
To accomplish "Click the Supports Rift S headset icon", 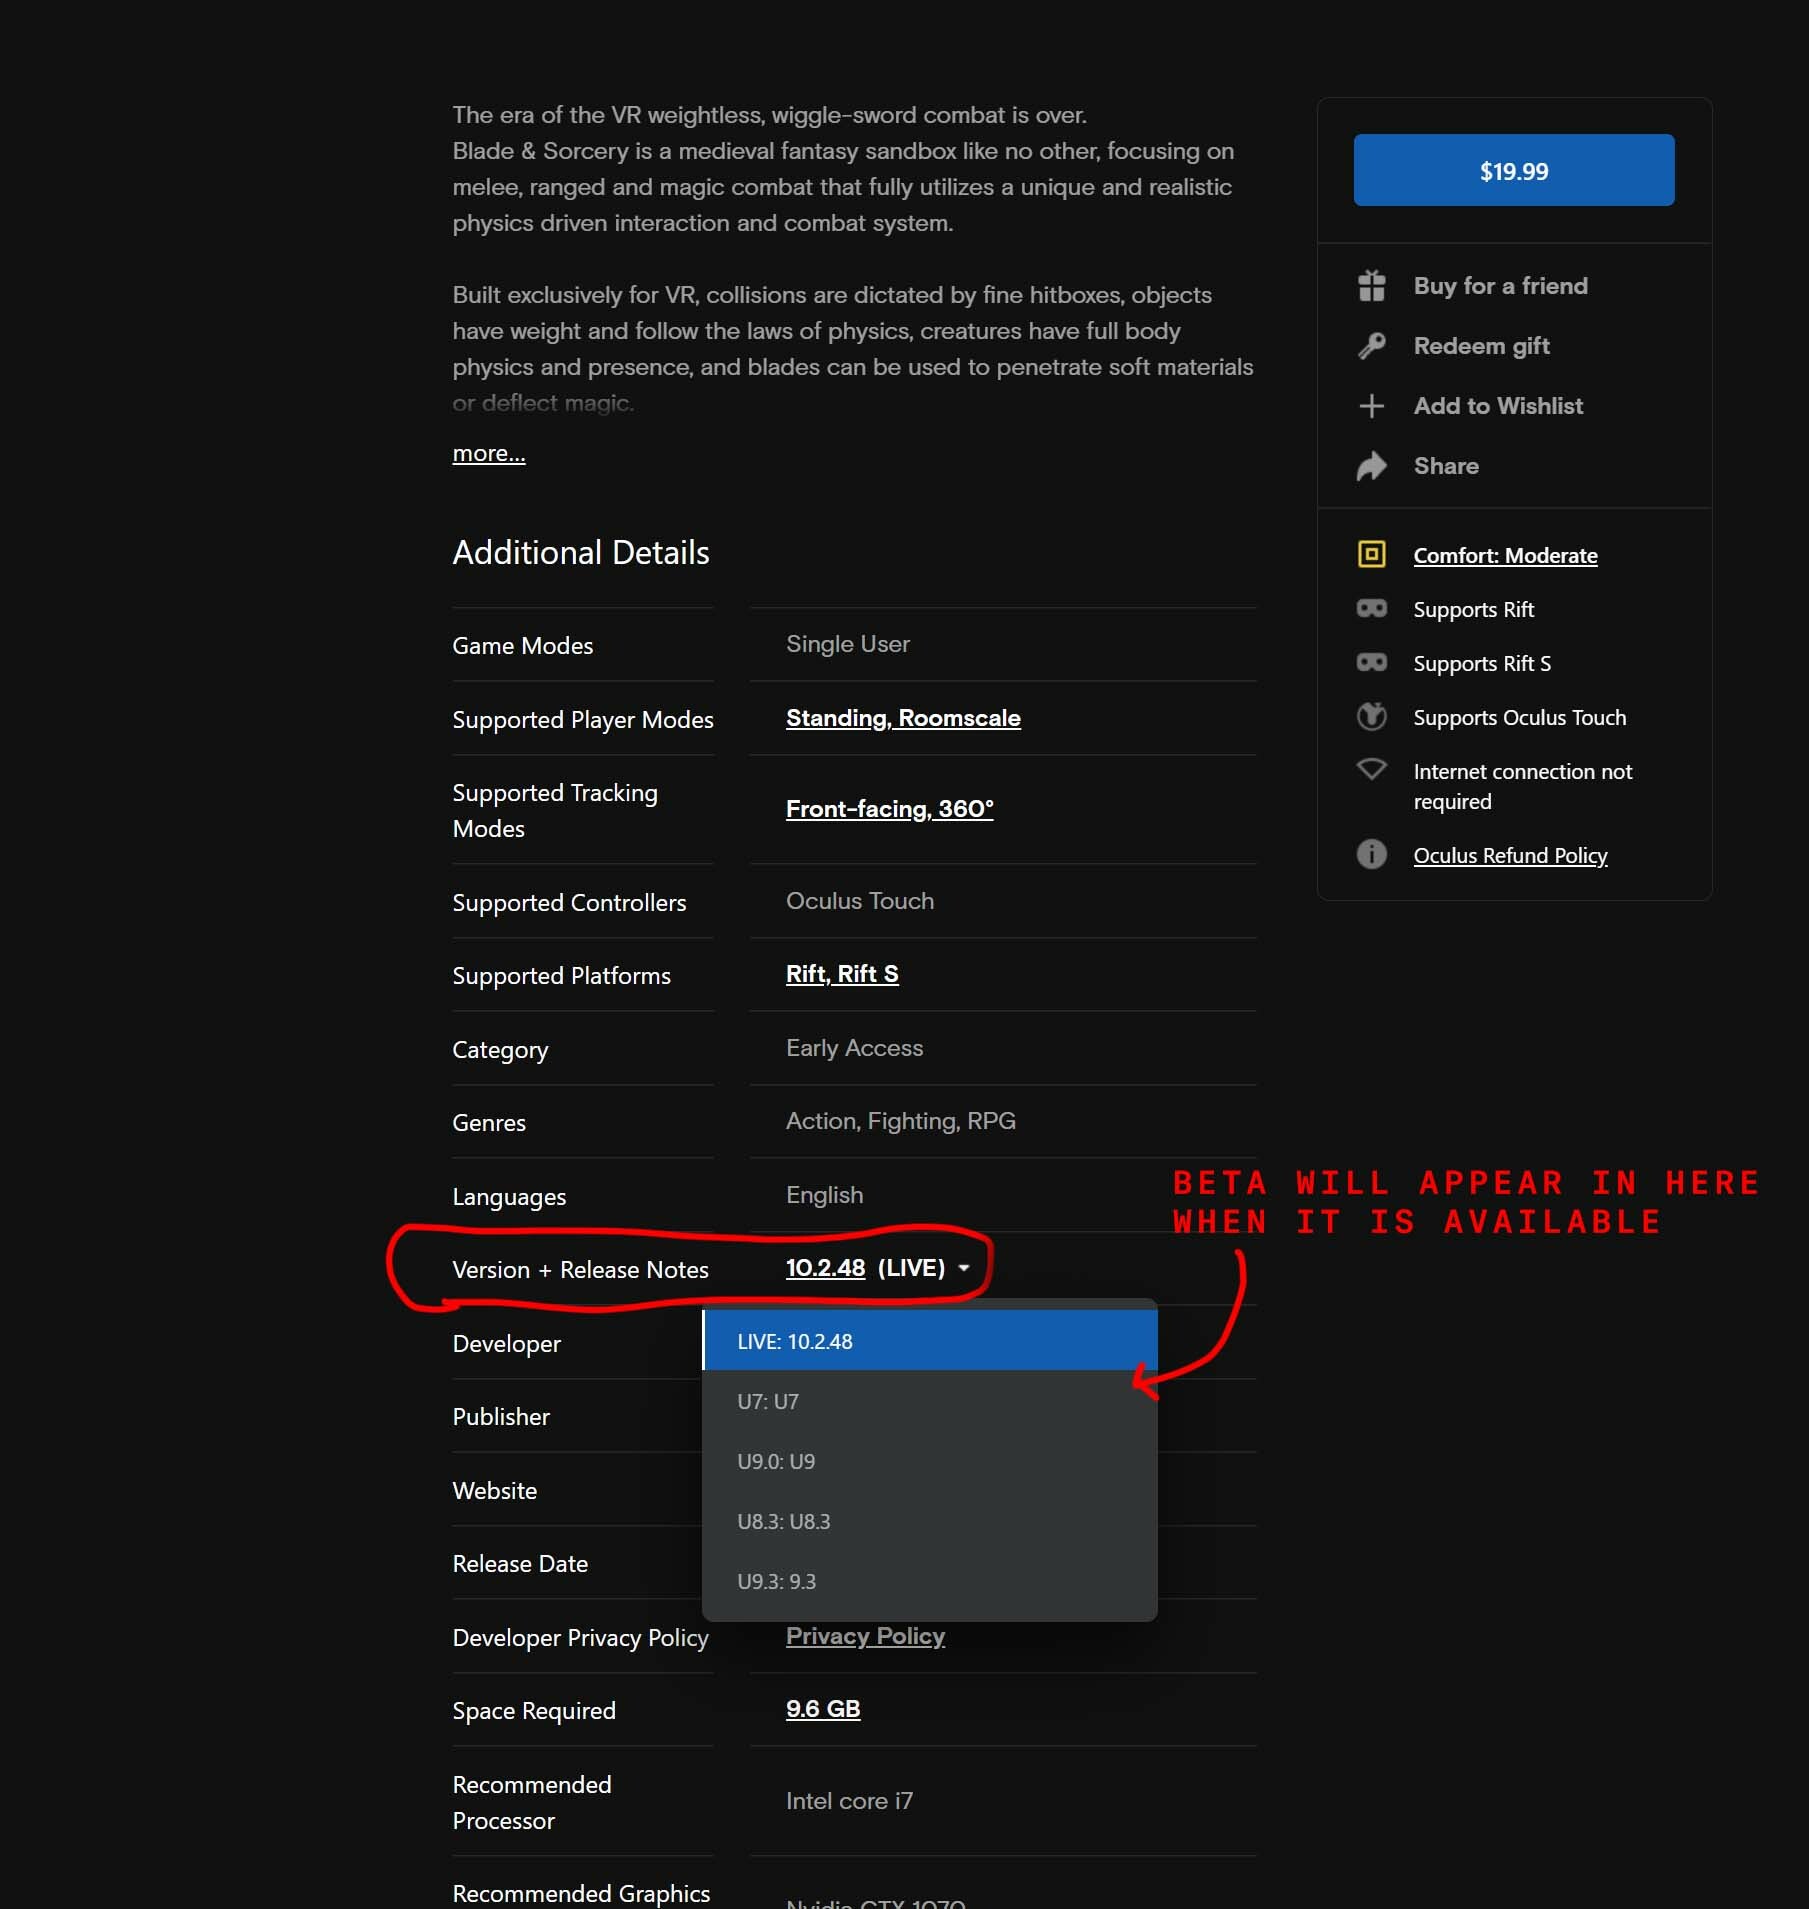I will 1371,662.
